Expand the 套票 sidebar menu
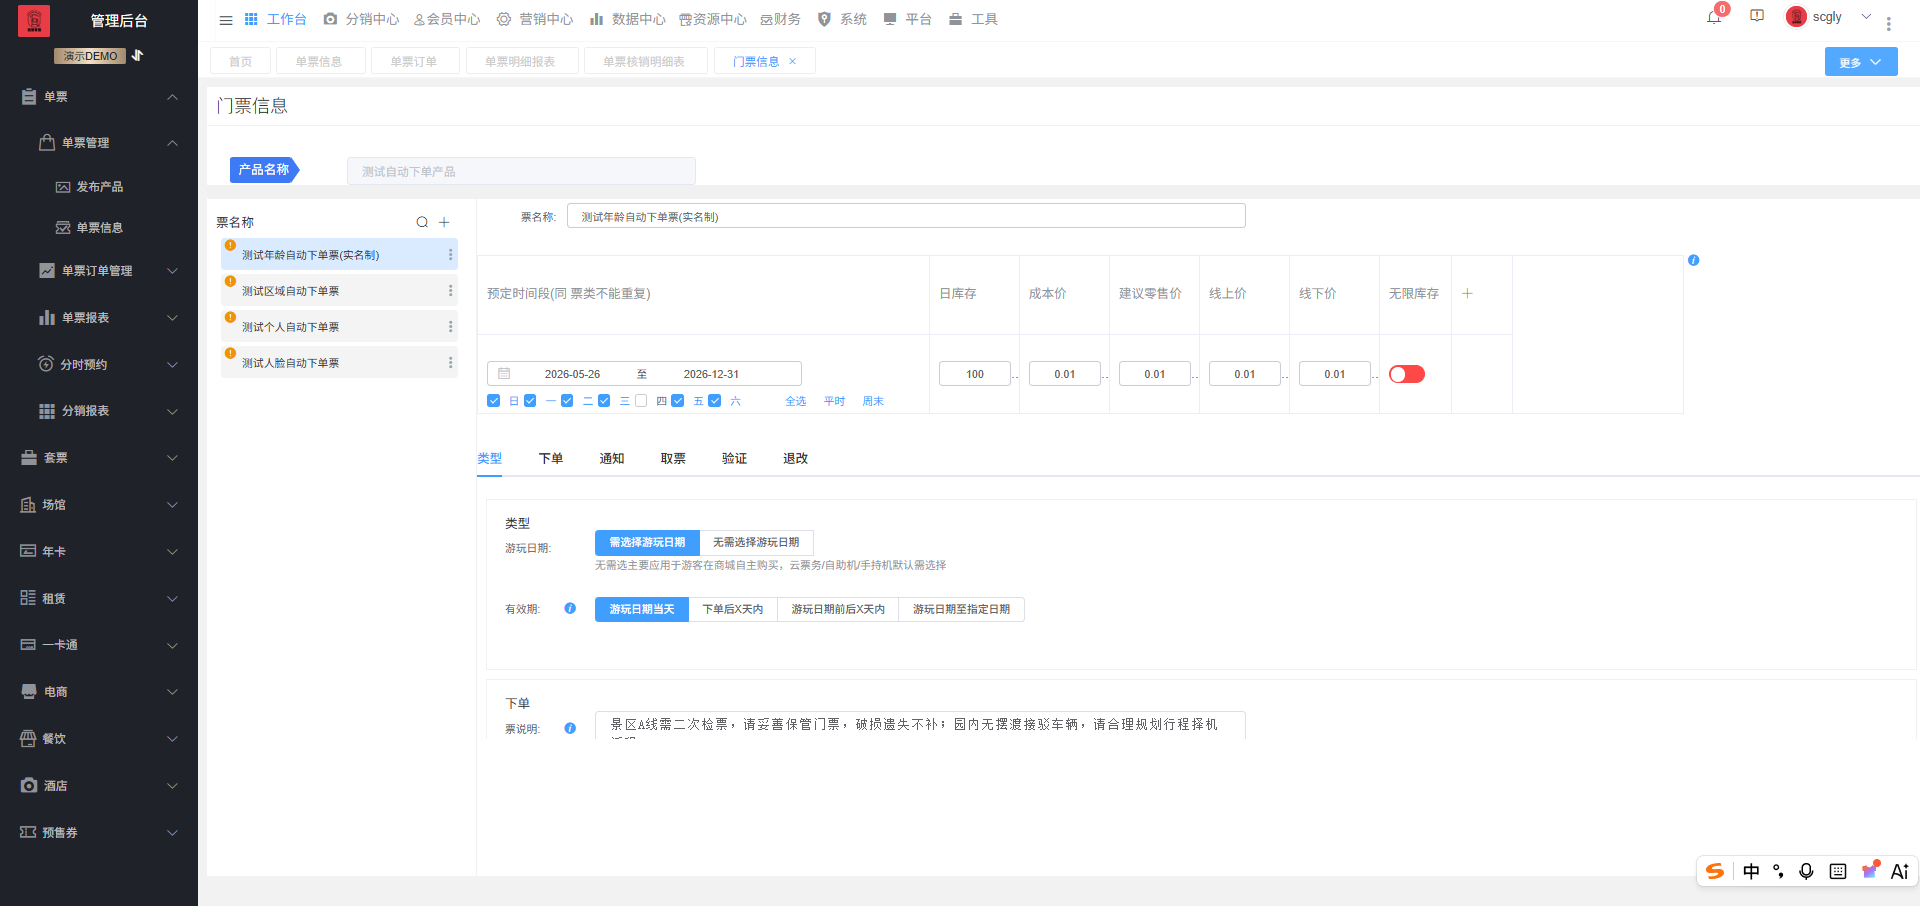The image size is (1920, 906). pos(99,457)
